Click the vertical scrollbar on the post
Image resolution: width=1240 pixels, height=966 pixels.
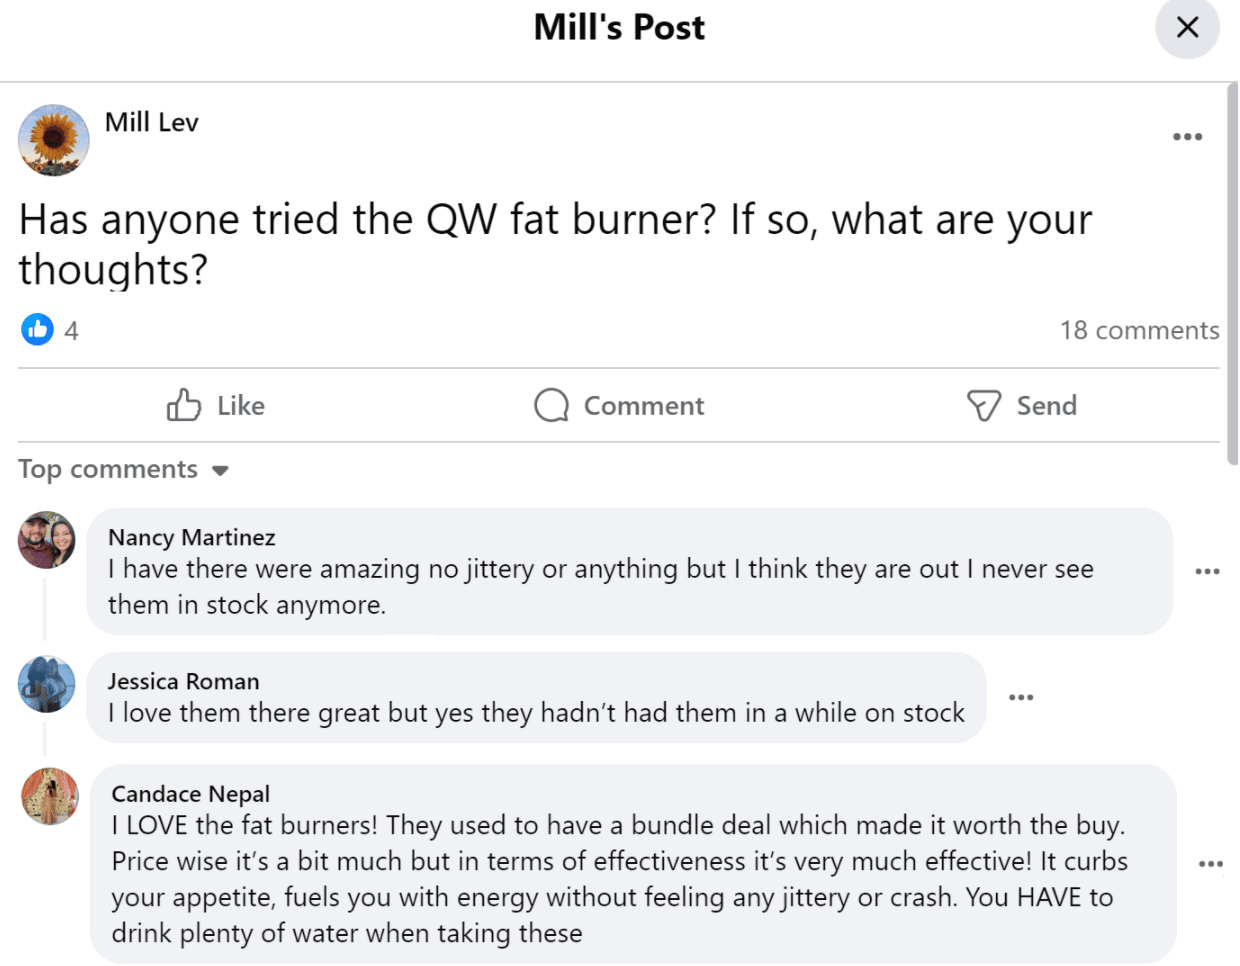pyautogui.click(x=1232, y=274)
